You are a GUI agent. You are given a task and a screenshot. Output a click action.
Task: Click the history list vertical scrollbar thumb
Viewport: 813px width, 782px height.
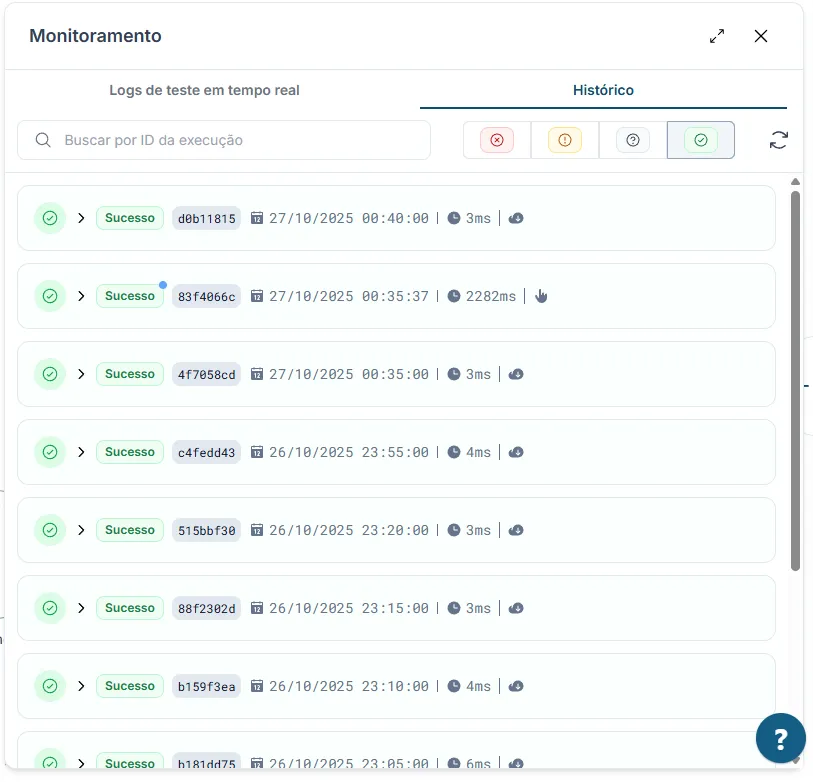click(x=795, y=381)
